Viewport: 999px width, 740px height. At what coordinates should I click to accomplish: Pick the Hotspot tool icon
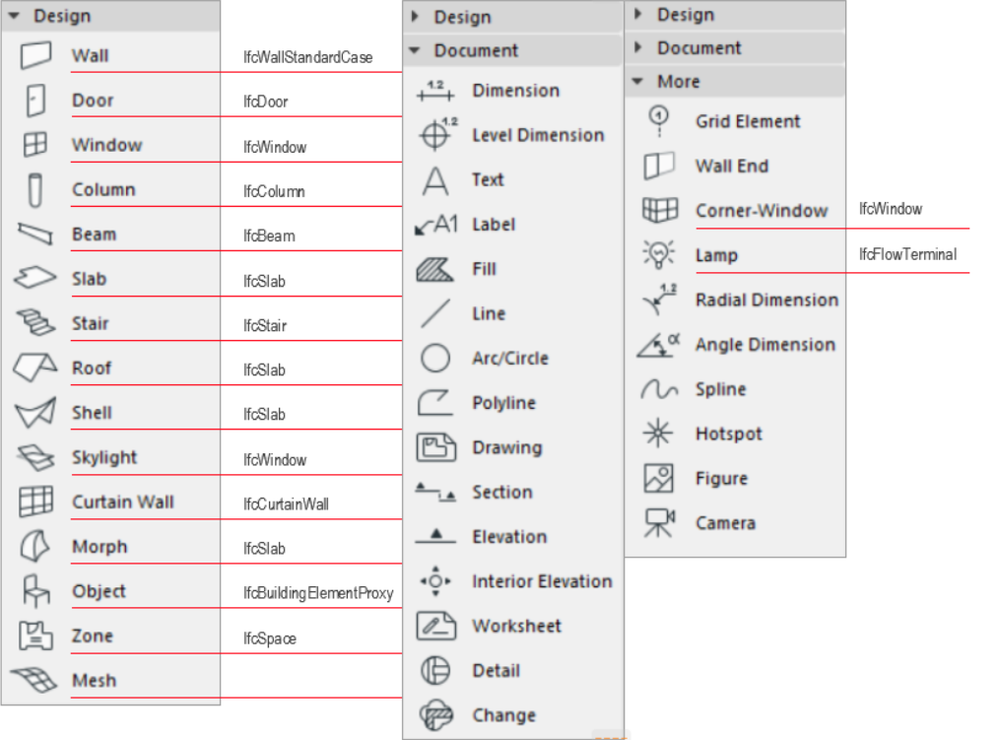pos(659,434)
